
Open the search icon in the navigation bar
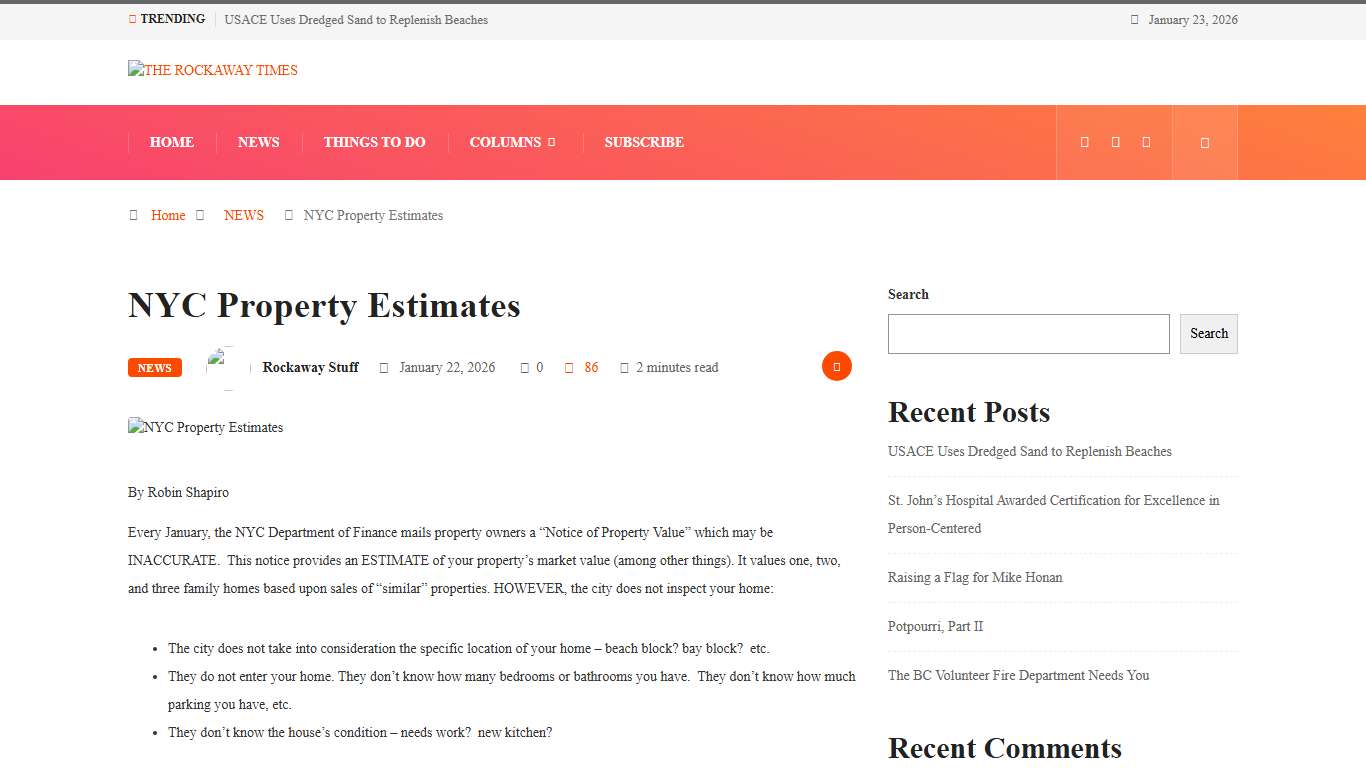[1204, 142]
